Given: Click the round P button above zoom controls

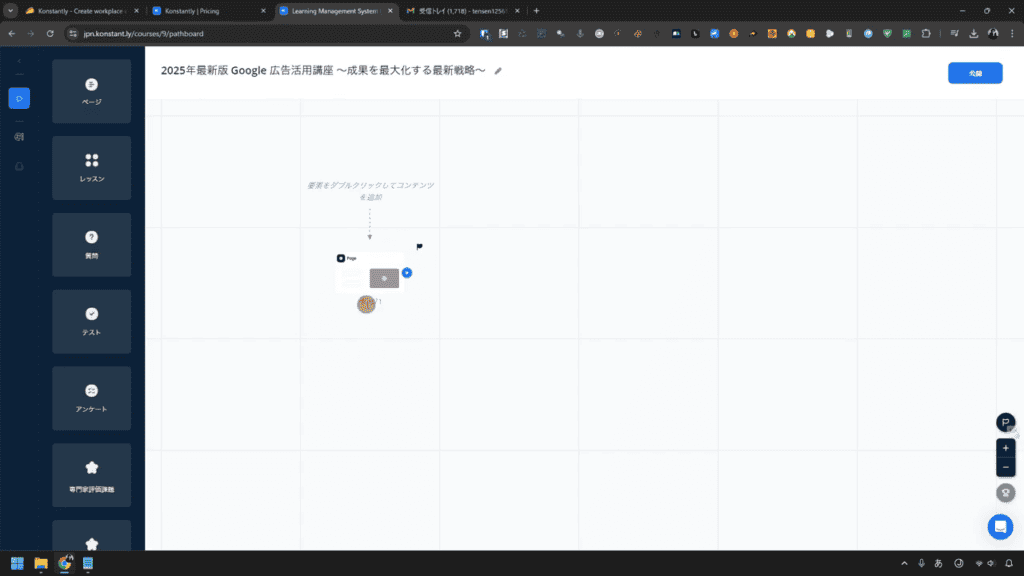Looking at the screenshot, I should tap(1006, 423).
